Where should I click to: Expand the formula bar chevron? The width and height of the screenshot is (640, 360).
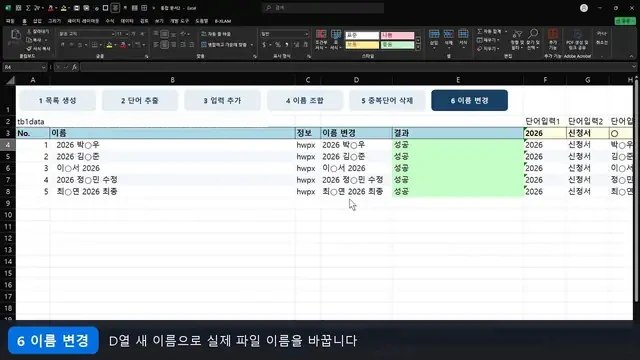(x=633, y=67)
